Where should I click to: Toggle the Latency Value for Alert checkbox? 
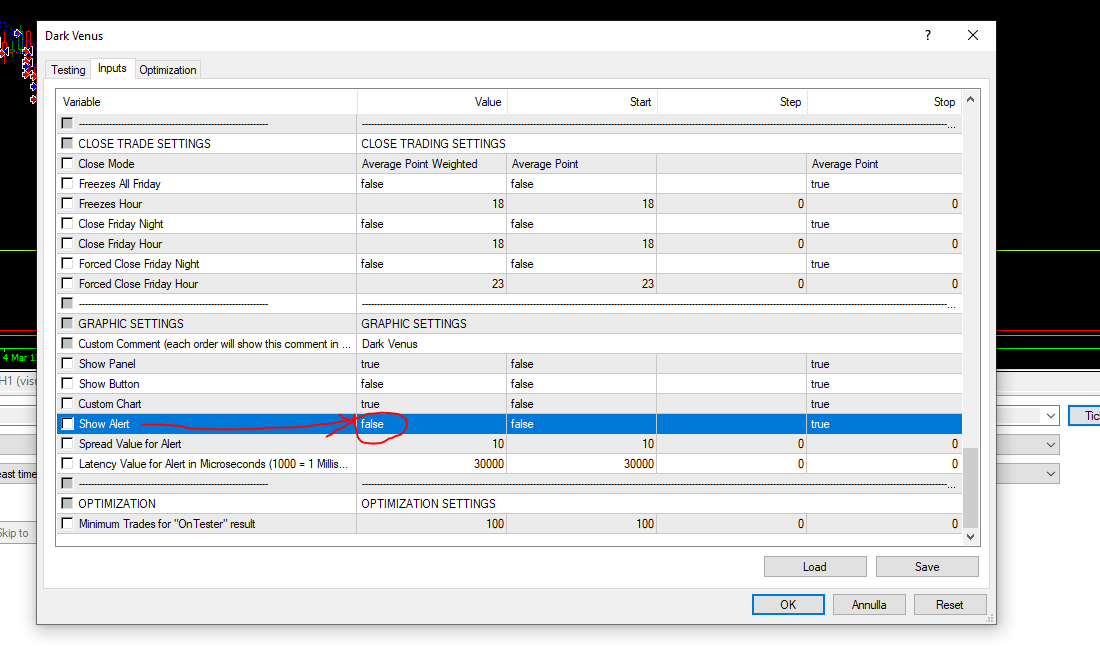pos(67,463)
